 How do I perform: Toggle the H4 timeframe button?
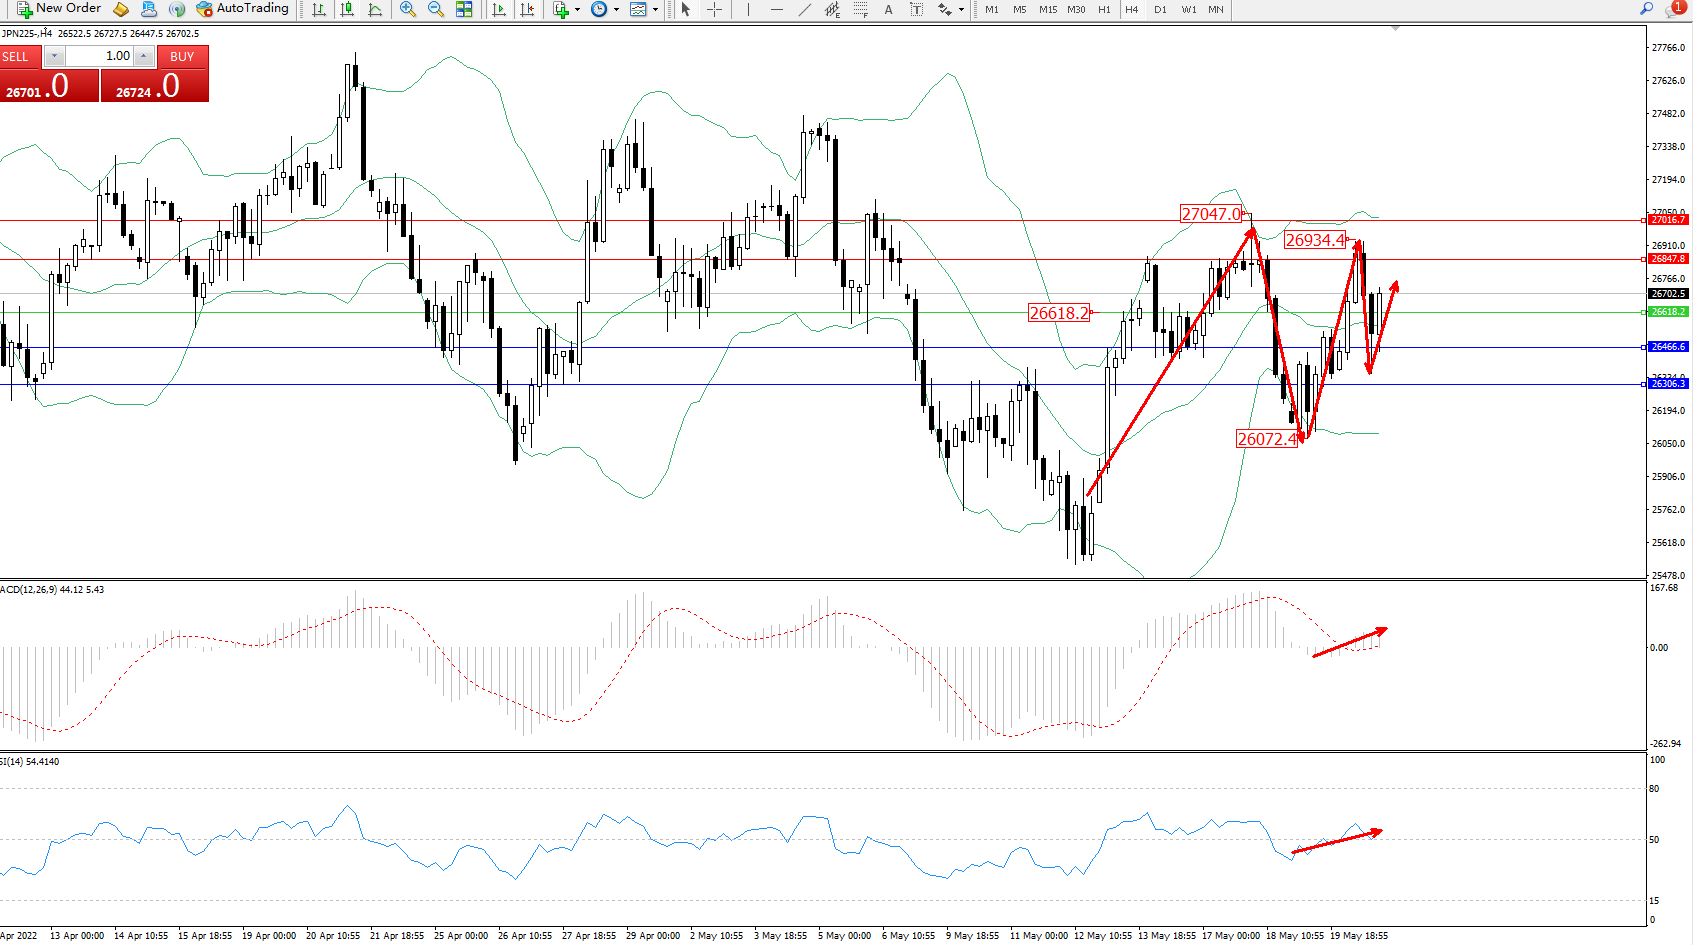pyautogui.click(x=1131, y=9)
